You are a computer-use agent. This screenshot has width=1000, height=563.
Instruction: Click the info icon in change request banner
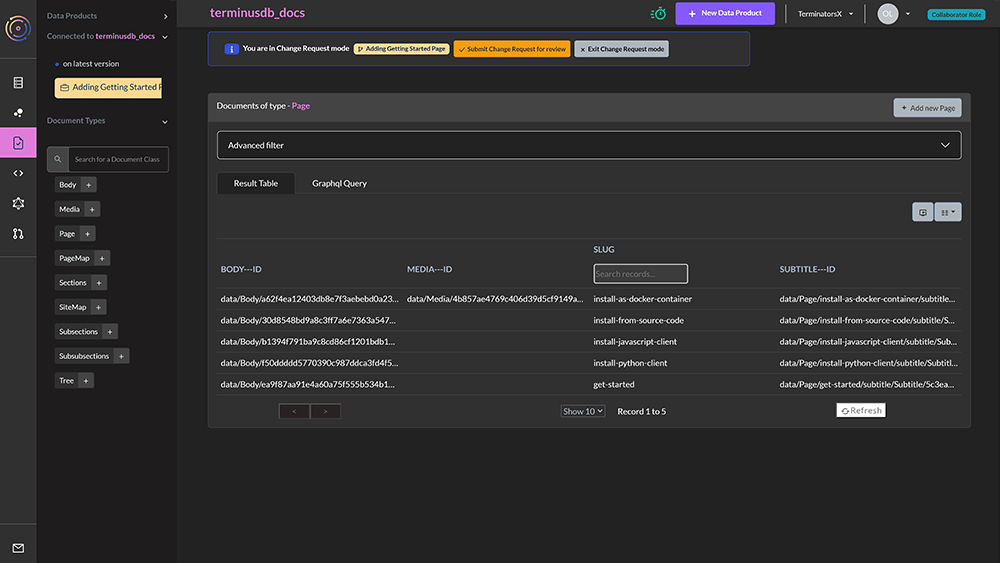click(231, 49)
